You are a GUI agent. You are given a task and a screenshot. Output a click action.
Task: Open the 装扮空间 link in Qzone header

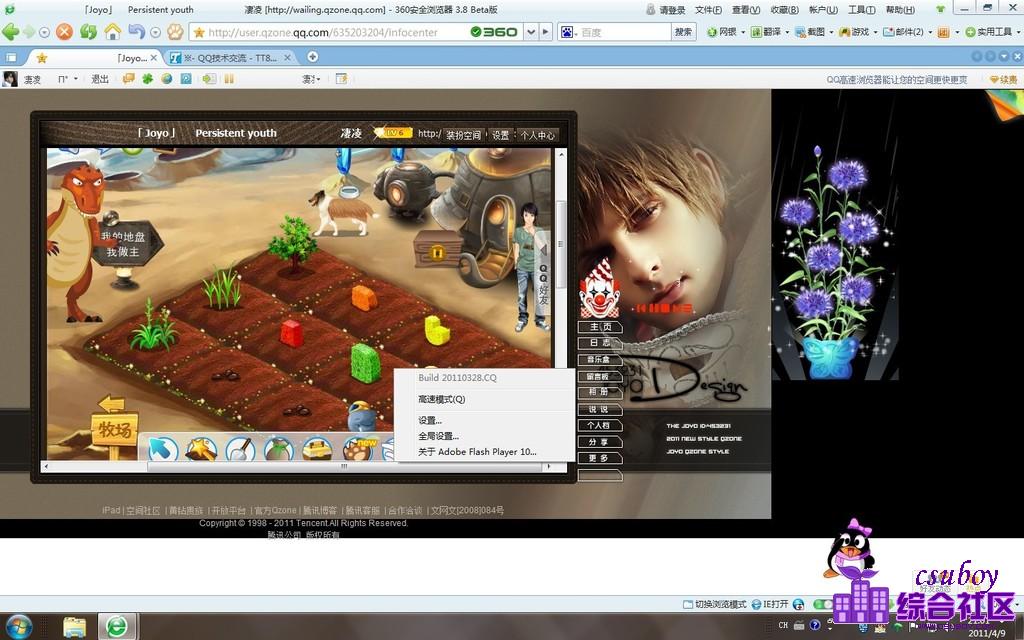coord(462,134)
